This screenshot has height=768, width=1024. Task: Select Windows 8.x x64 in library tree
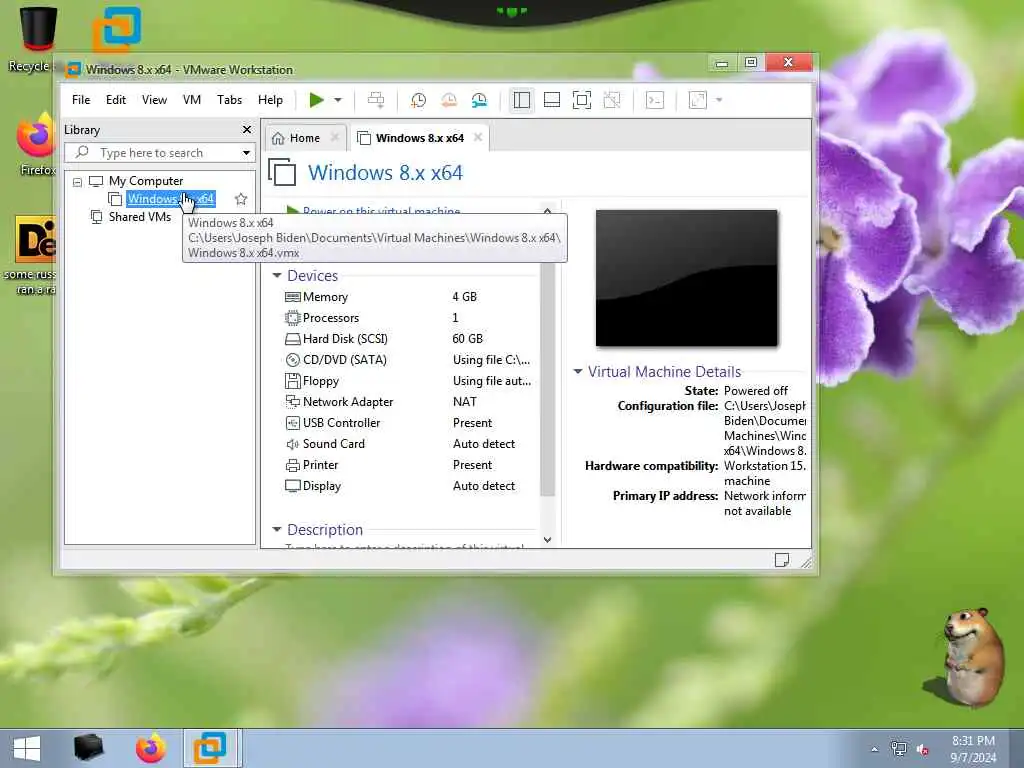(170, 199)
